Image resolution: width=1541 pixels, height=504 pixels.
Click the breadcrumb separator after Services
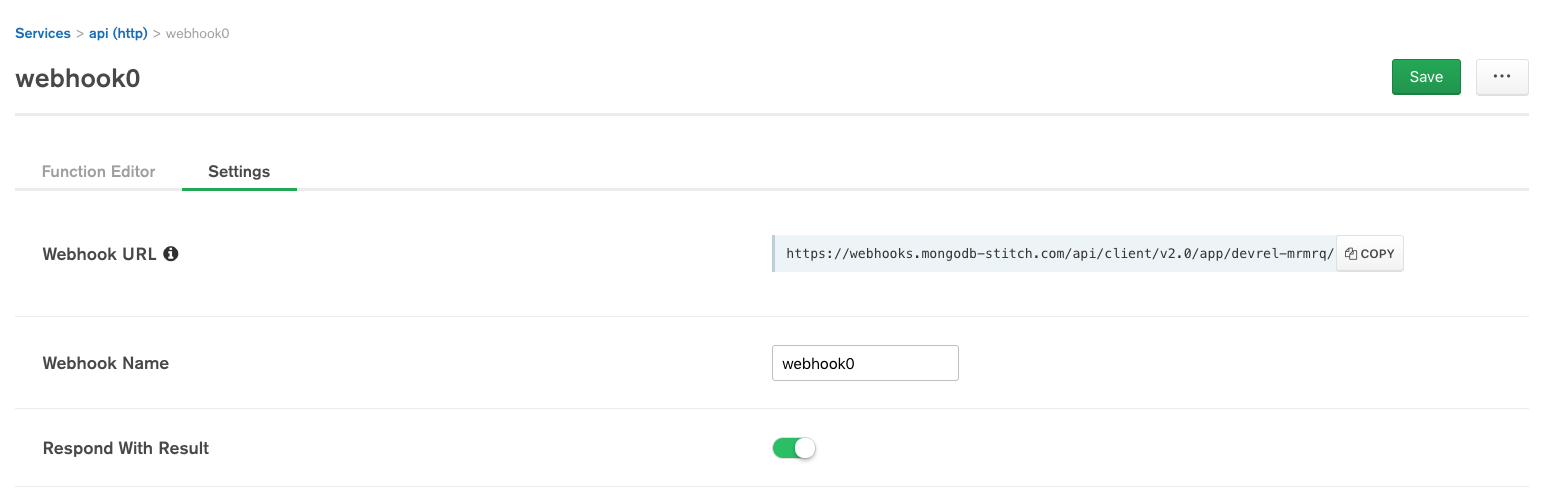point(79,34)
